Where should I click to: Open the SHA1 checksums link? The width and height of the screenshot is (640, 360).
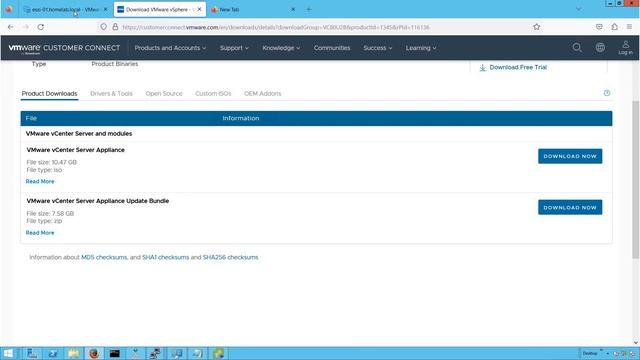click(165, 257)
